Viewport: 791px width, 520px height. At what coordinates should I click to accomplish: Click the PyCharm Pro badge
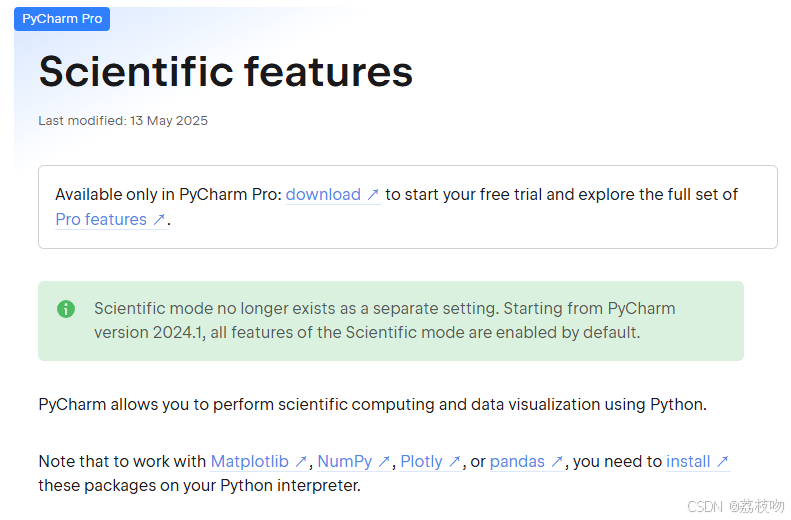(62, 19)
